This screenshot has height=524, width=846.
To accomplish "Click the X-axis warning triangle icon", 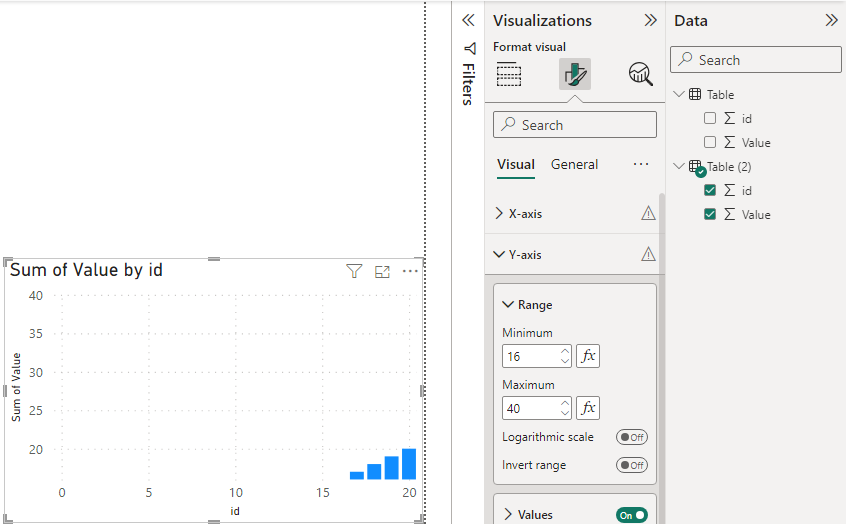I will [648, 213].
